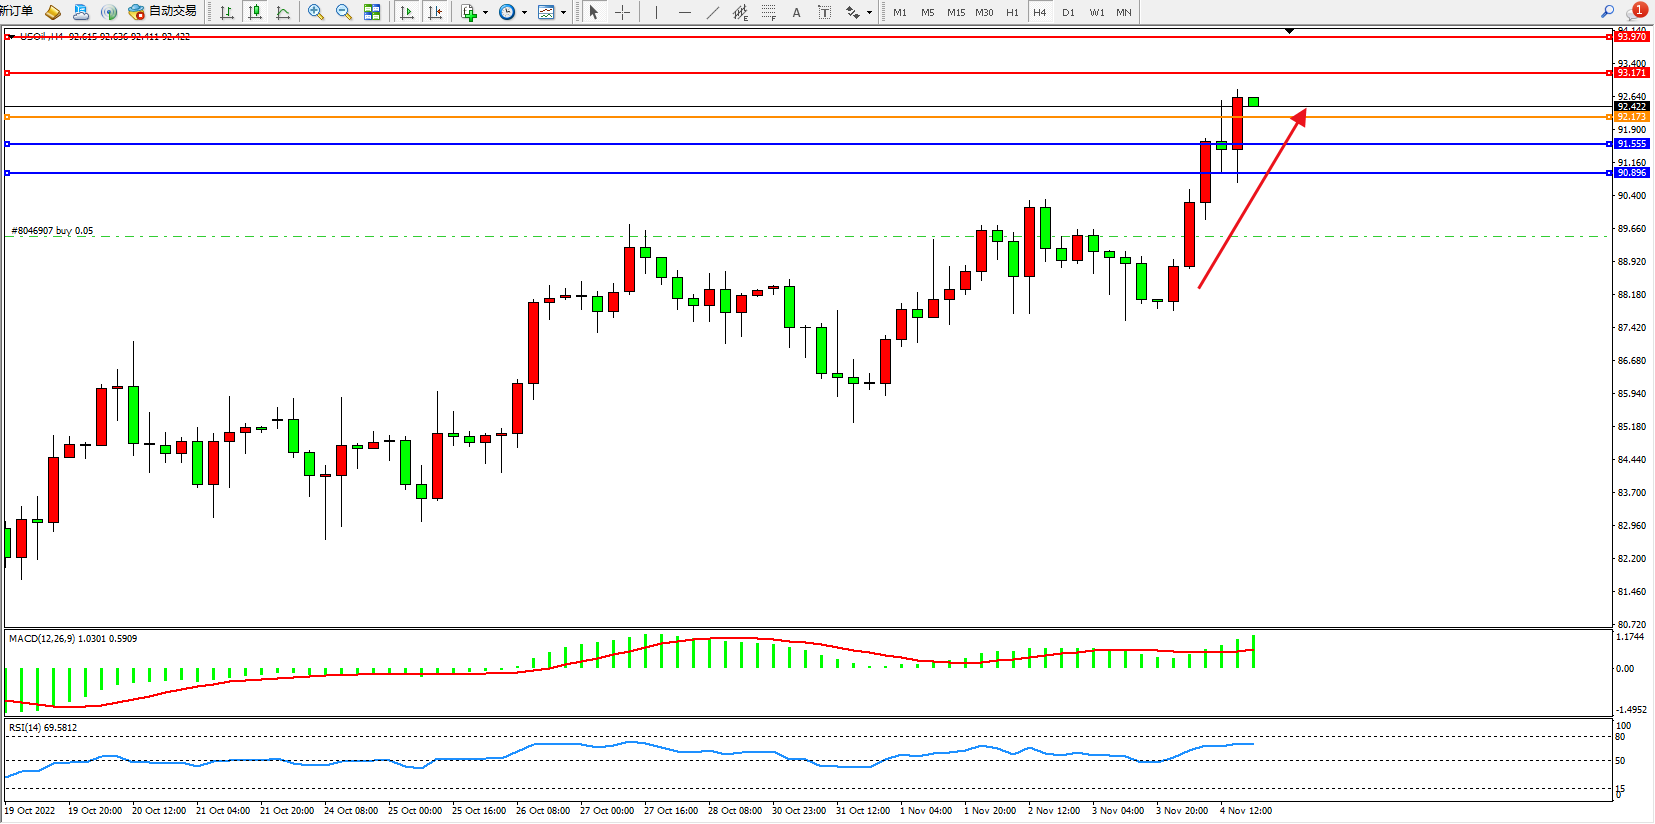Click the New Order button
The height and width of the screenshot is (824, 1655).
[x=16, y=11]
